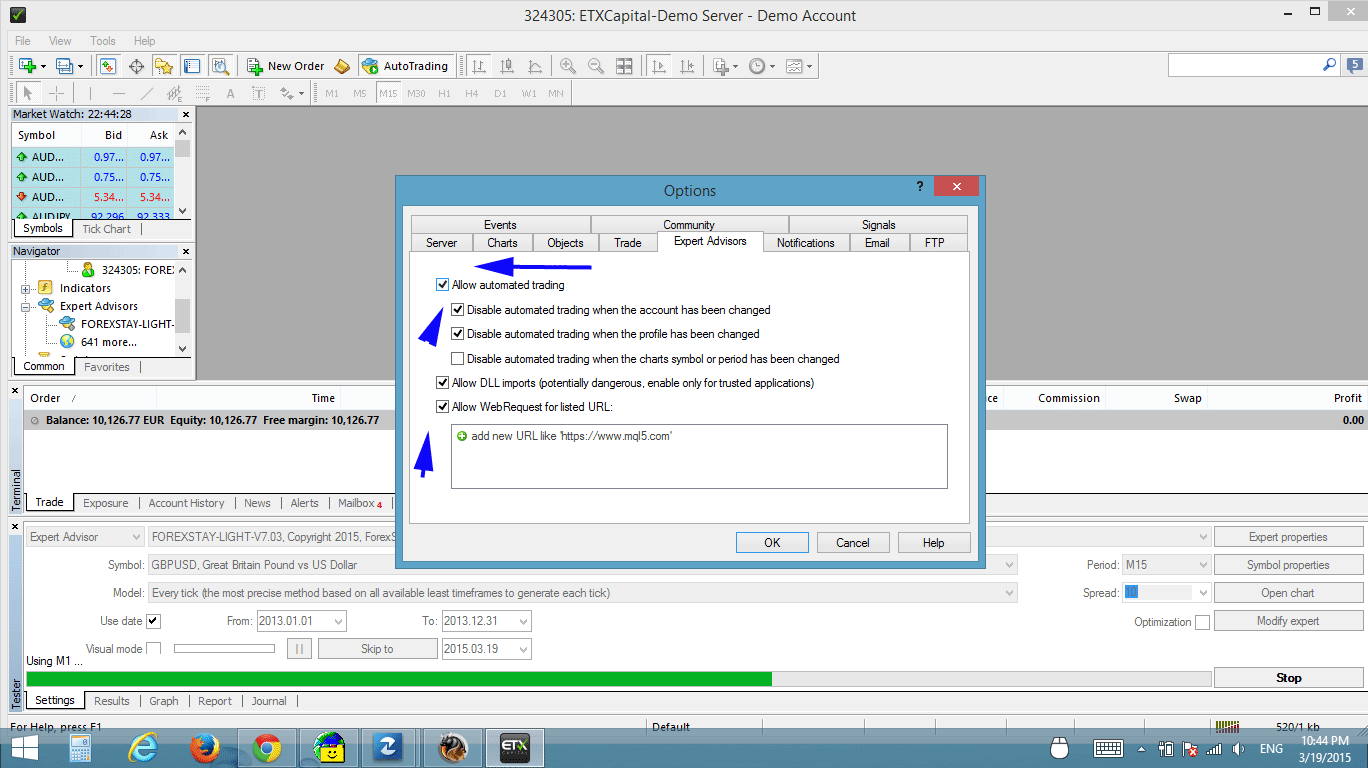This screenshot has width=1368, height=768.
Task: Select the cursor arrow tool
Action: coord(28,93)
